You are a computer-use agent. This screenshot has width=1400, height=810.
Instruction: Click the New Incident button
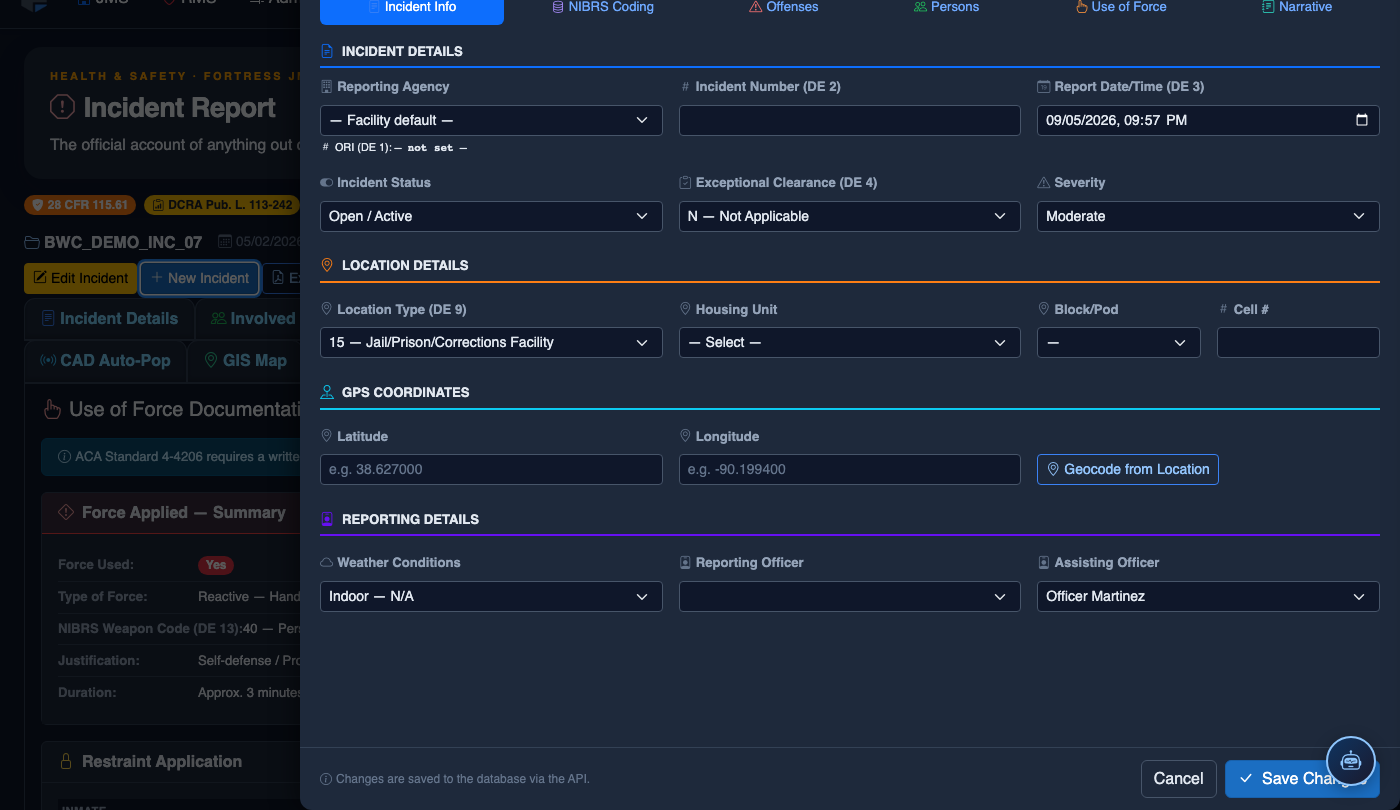200,278
